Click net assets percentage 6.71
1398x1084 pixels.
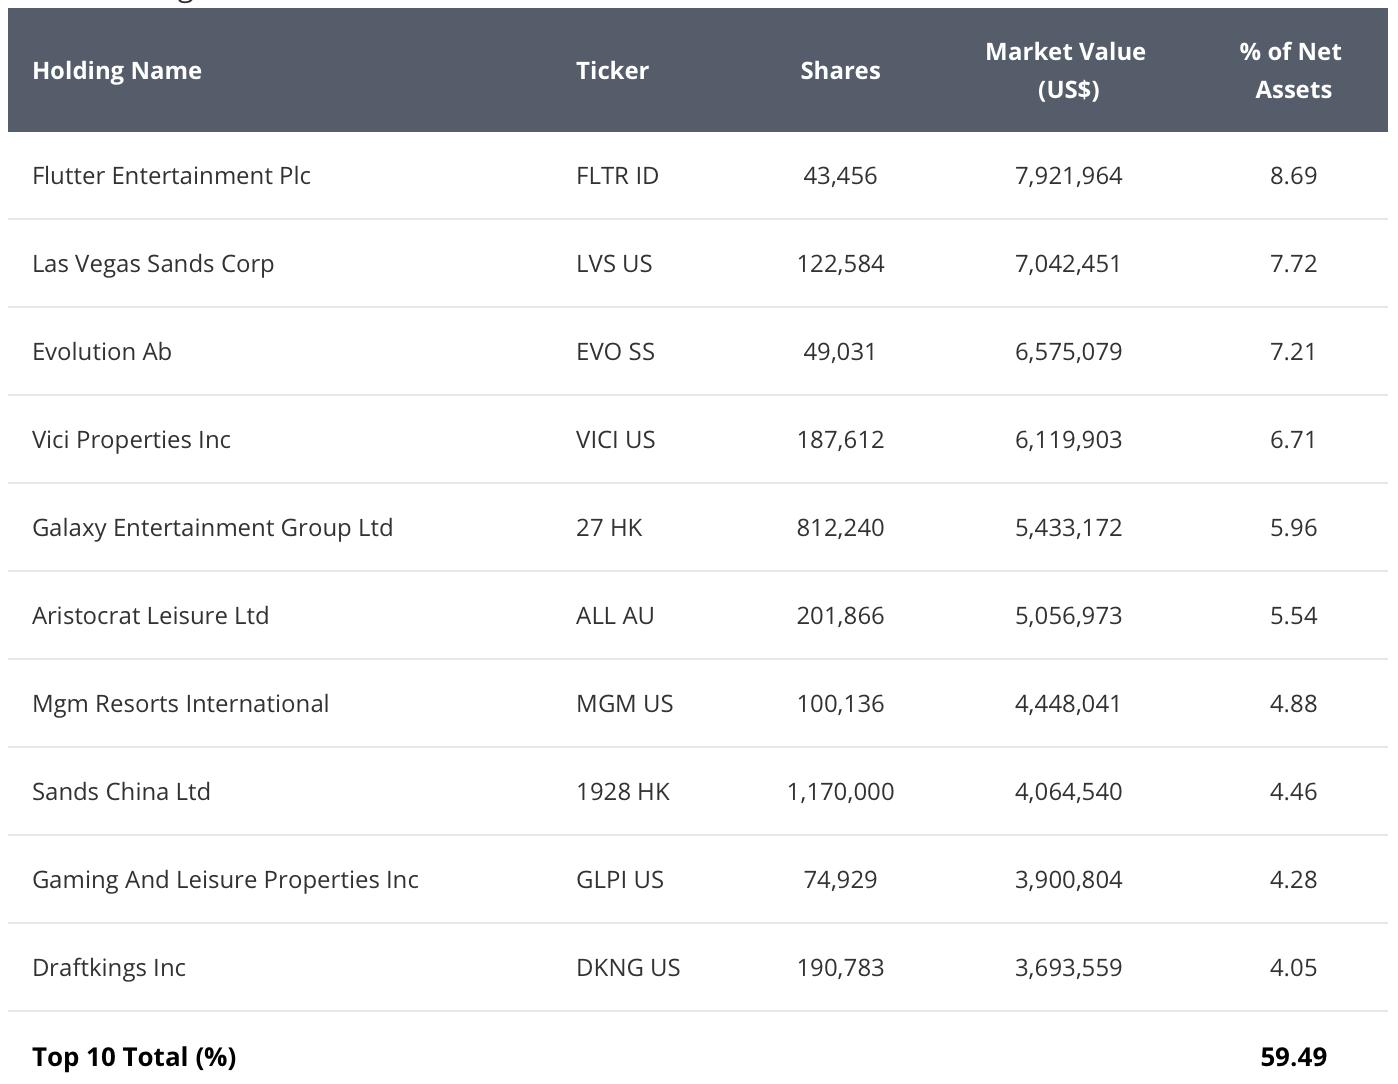tap(1293, 439)
